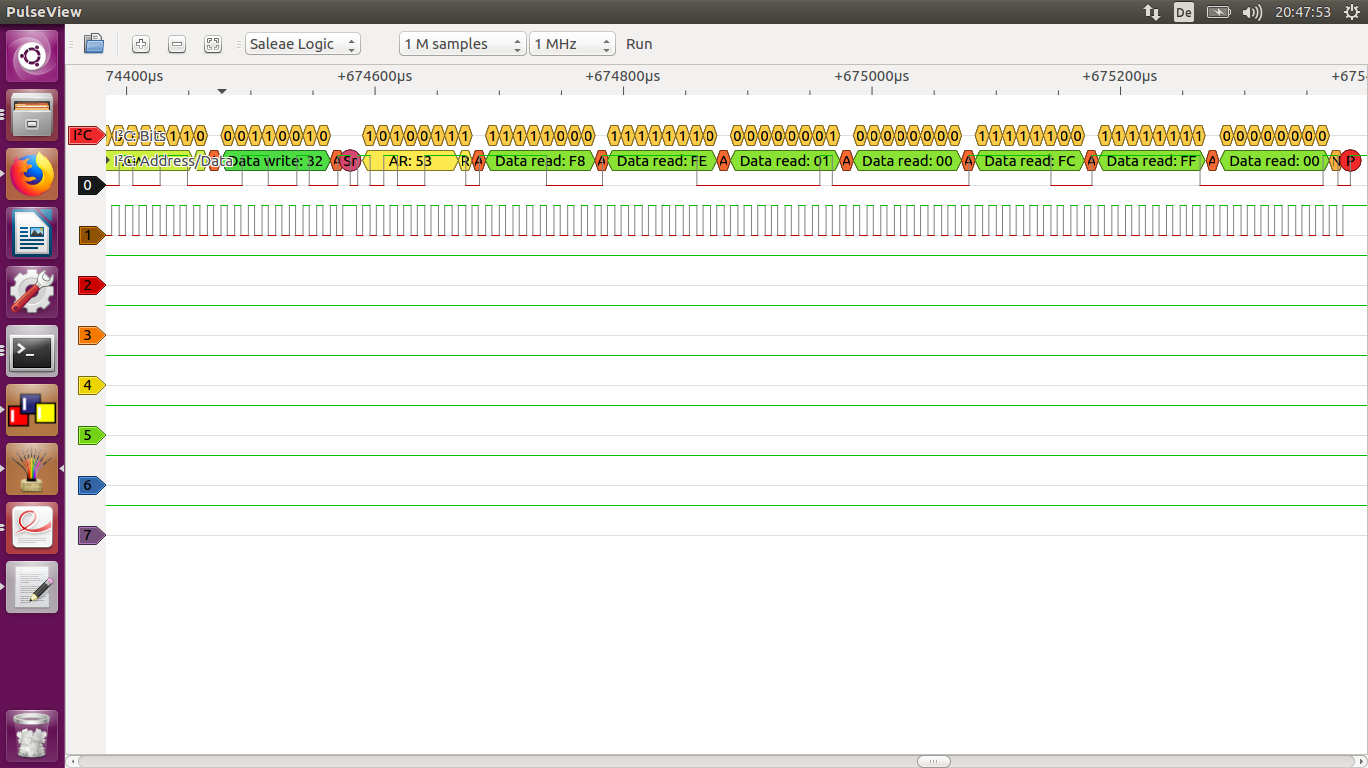The image size is (1368, 768).
Task: Open the system gear menu
Action: [1352, 12]
